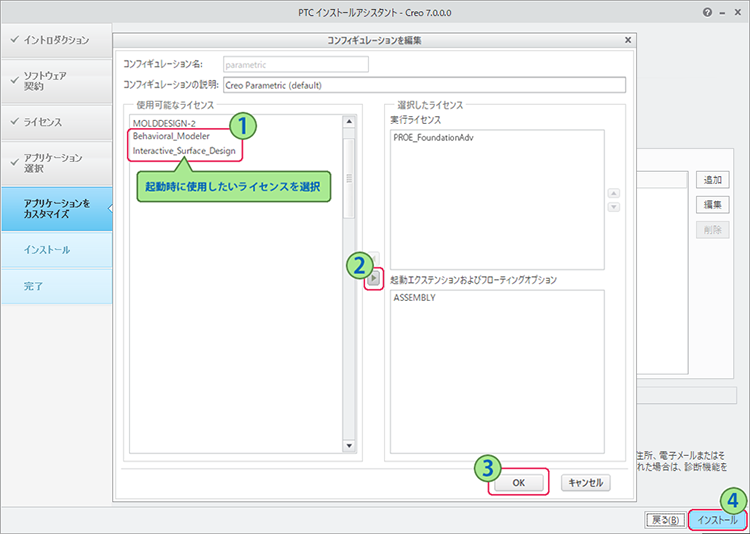Confirm with the OK button

coord(519,483)
